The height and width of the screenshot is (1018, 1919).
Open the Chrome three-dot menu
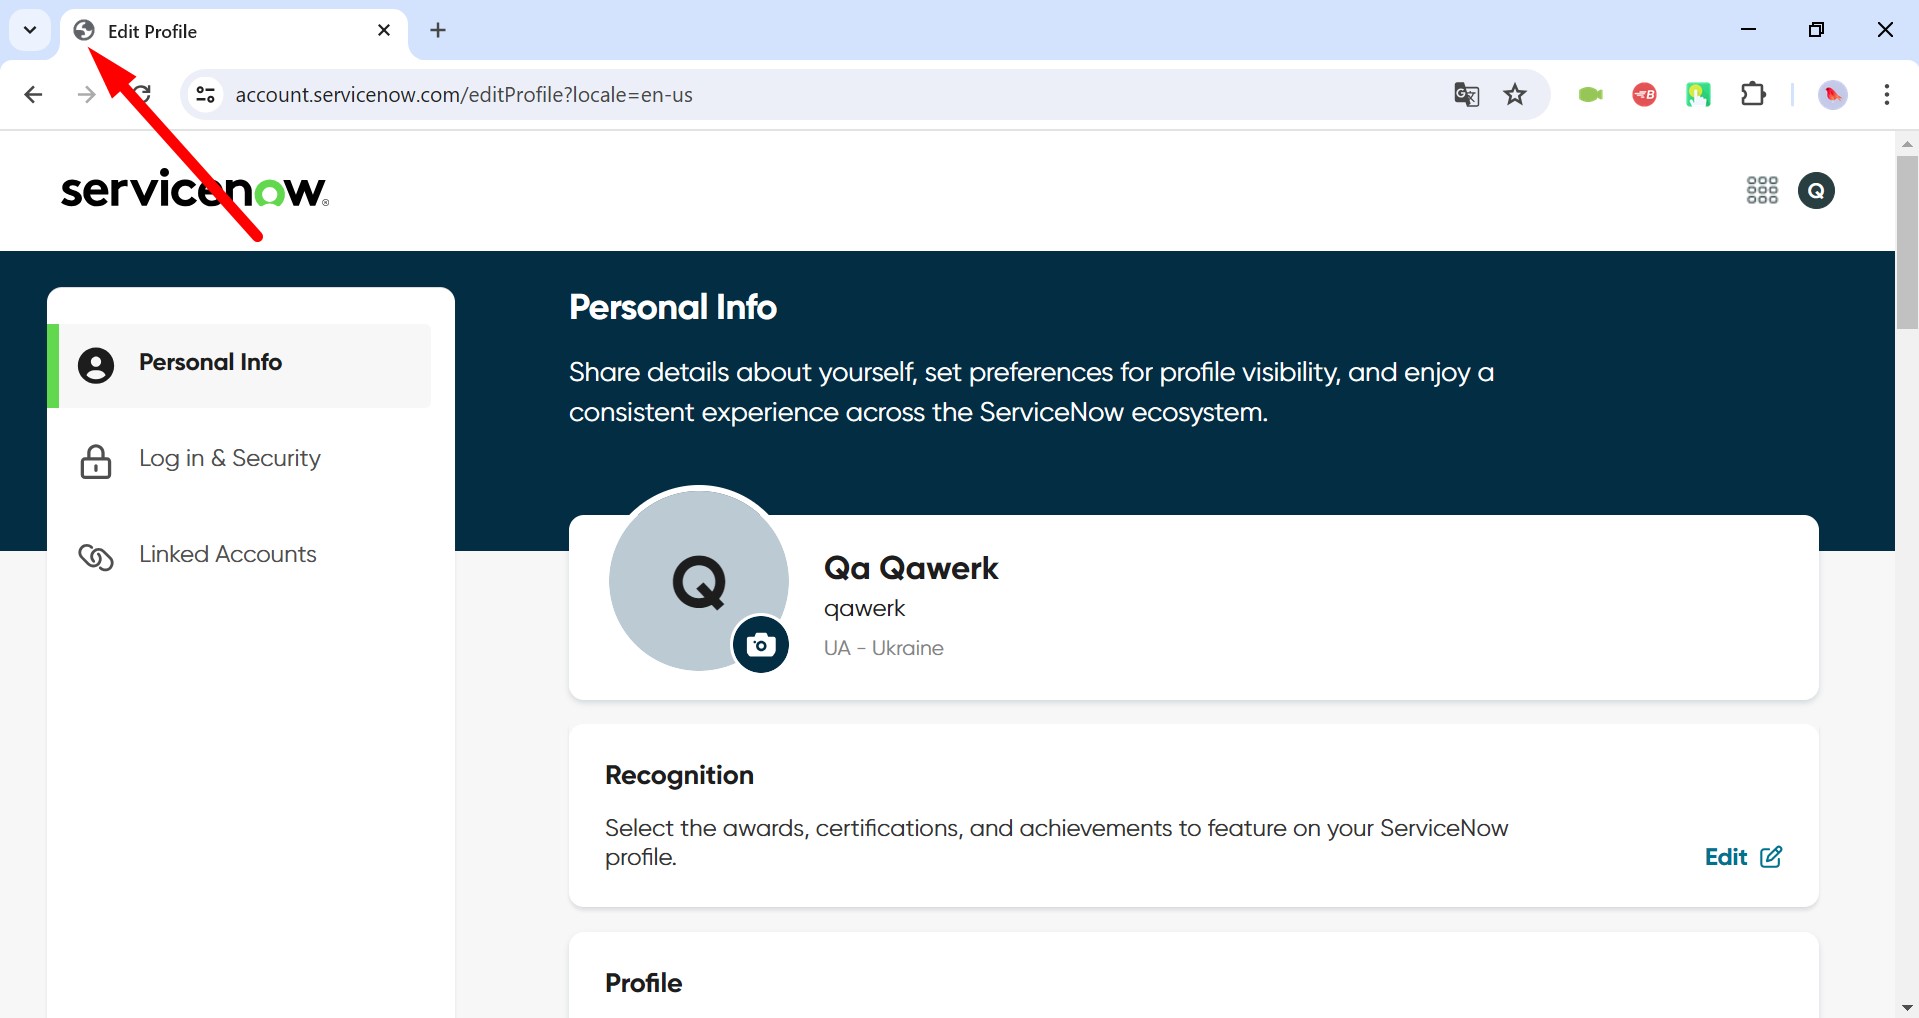[x=1887, y=95]
